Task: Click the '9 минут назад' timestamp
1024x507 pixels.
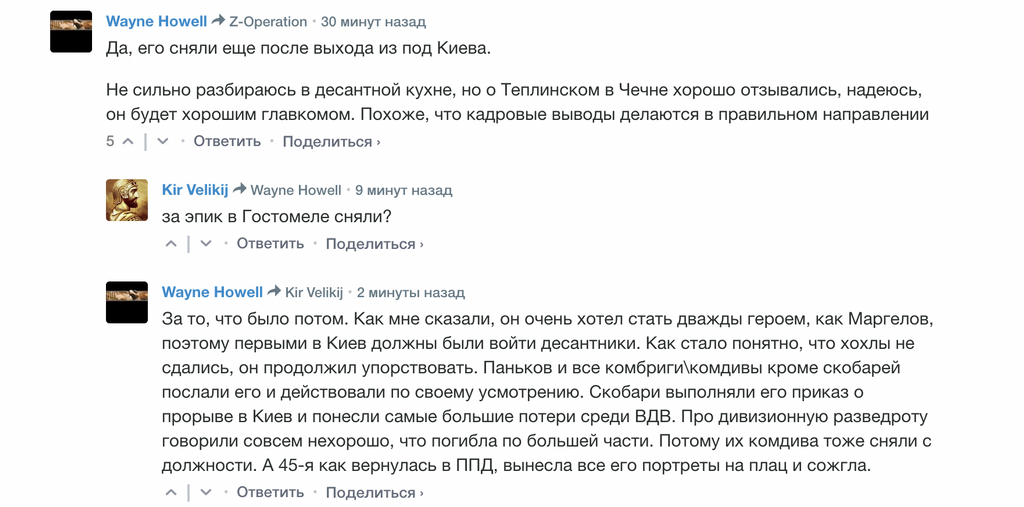Action: pyautogui.click(x=403, y=190)
